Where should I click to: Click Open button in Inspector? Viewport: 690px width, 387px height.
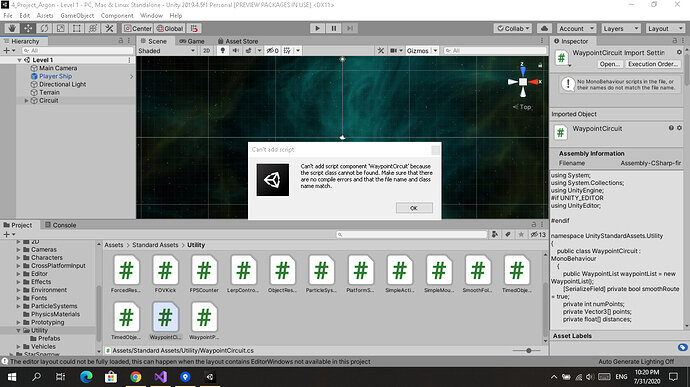pos(609,64)
